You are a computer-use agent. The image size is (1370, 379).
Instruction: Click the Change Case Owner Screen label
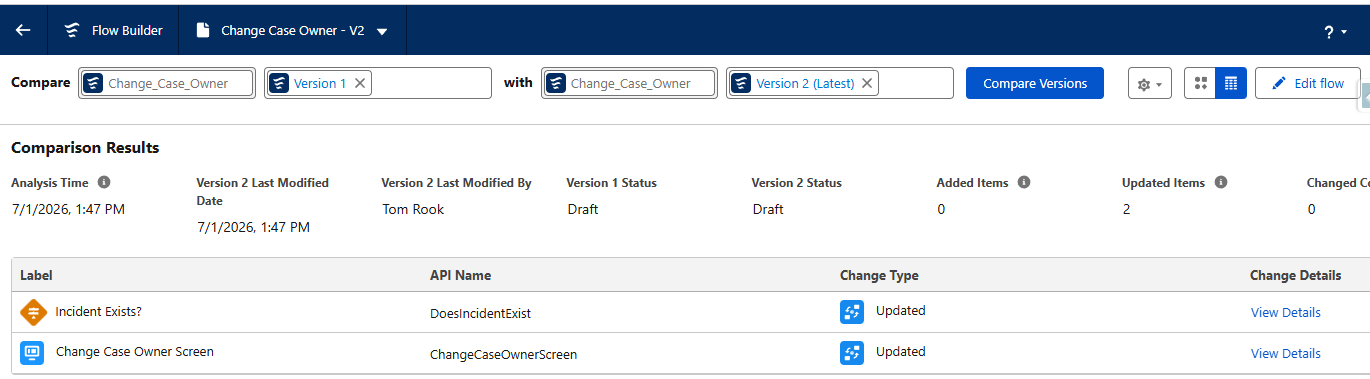click(135, 351)
